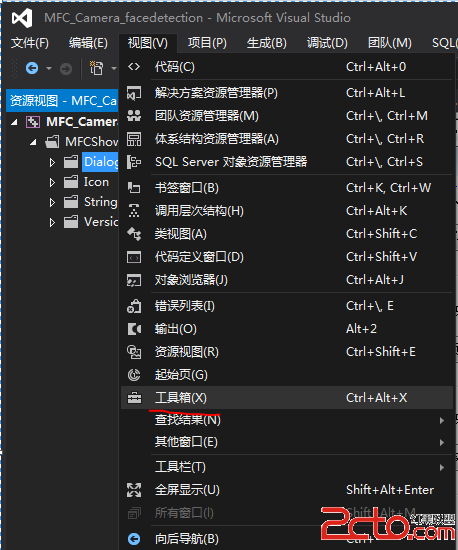The image size is (458, 550).
Task: Select the Versic tree item label
Action: click(x=101, y=222)
